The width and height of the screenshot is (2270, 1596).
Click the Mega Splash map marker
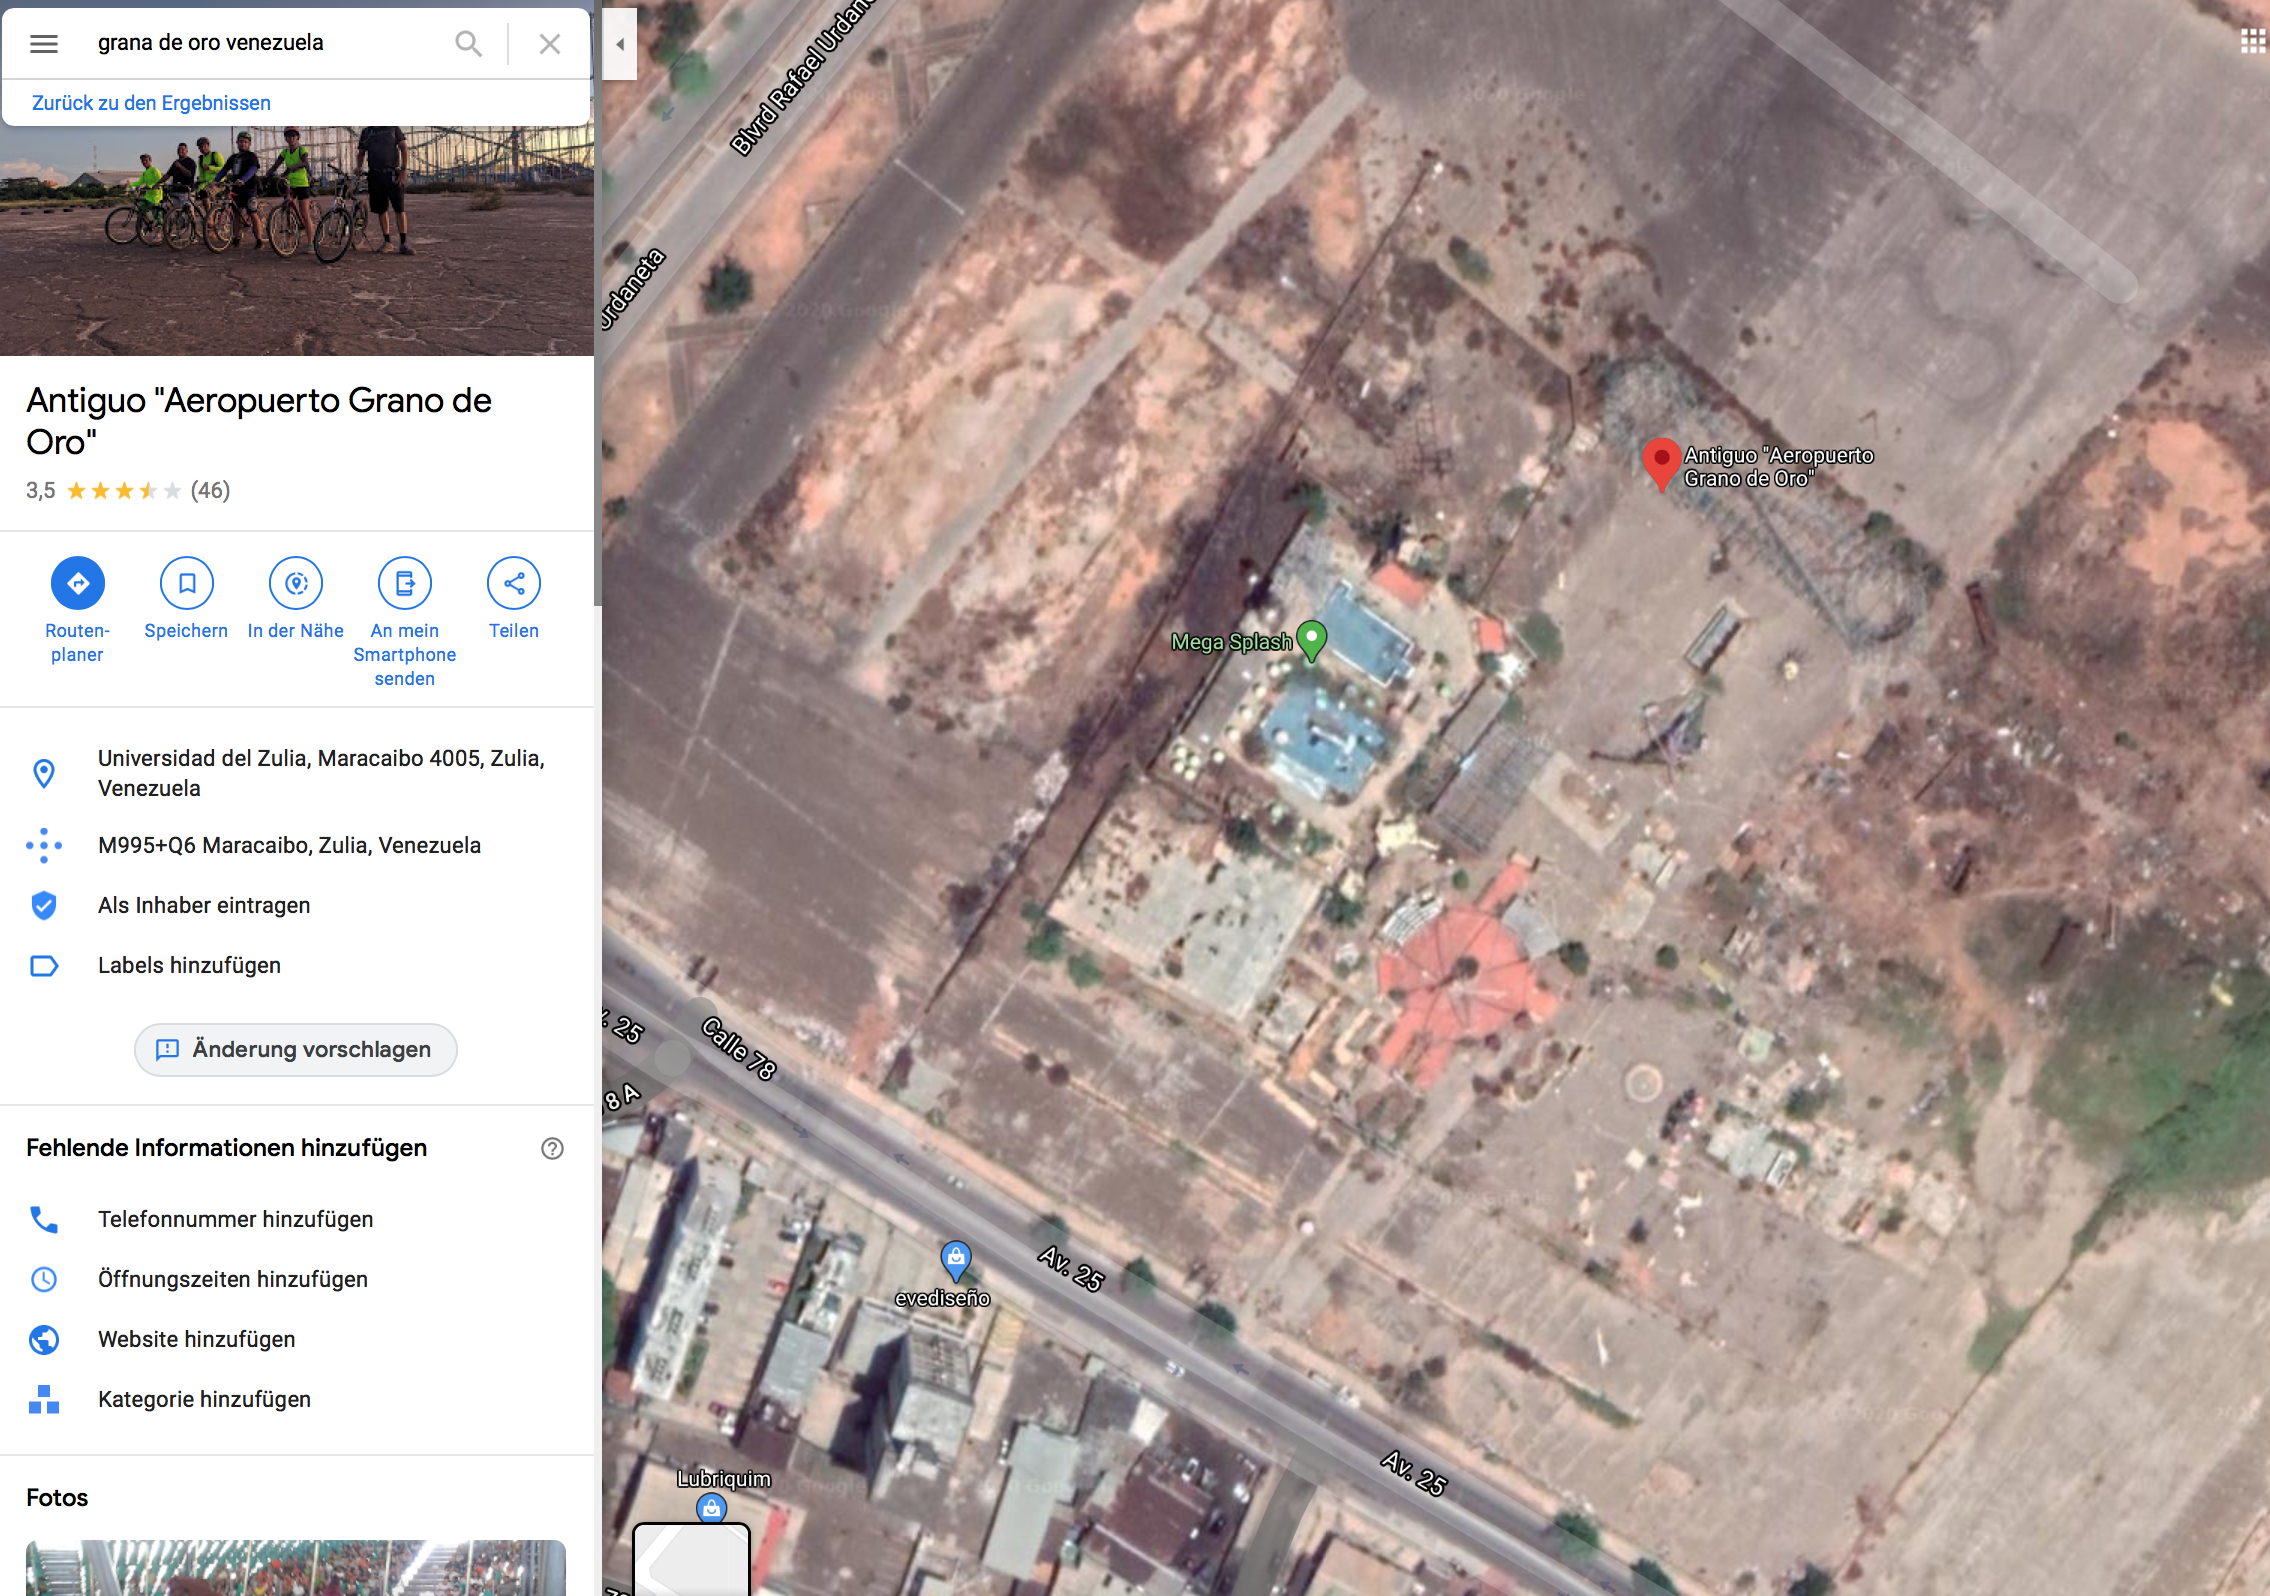point(1311,638)
